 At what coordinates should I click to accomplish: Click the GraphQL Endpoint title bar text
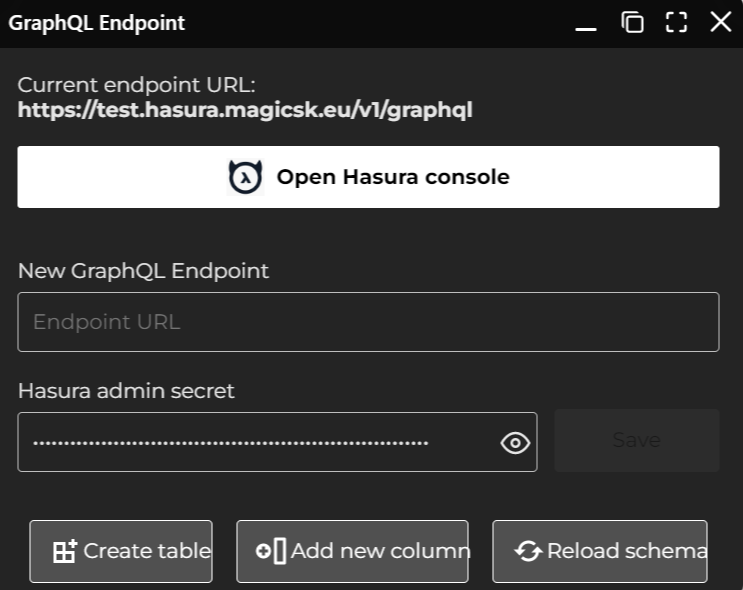(97, 23)
